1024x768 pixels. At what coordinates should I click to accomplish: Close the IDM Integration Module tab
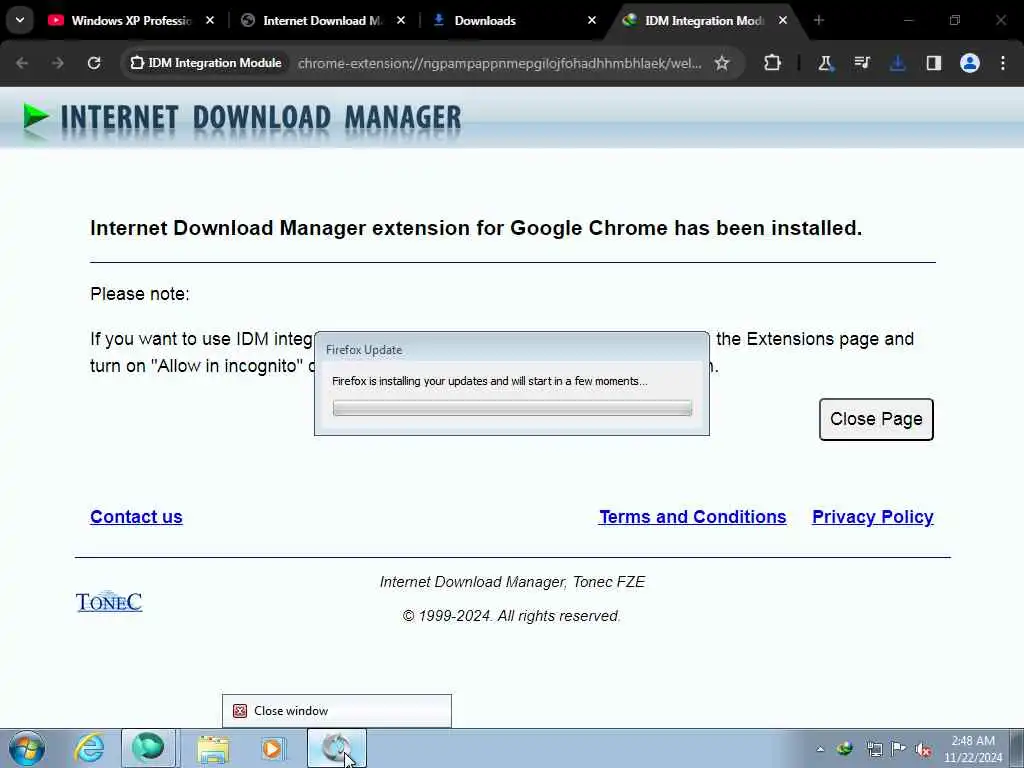tap(783, 21)
